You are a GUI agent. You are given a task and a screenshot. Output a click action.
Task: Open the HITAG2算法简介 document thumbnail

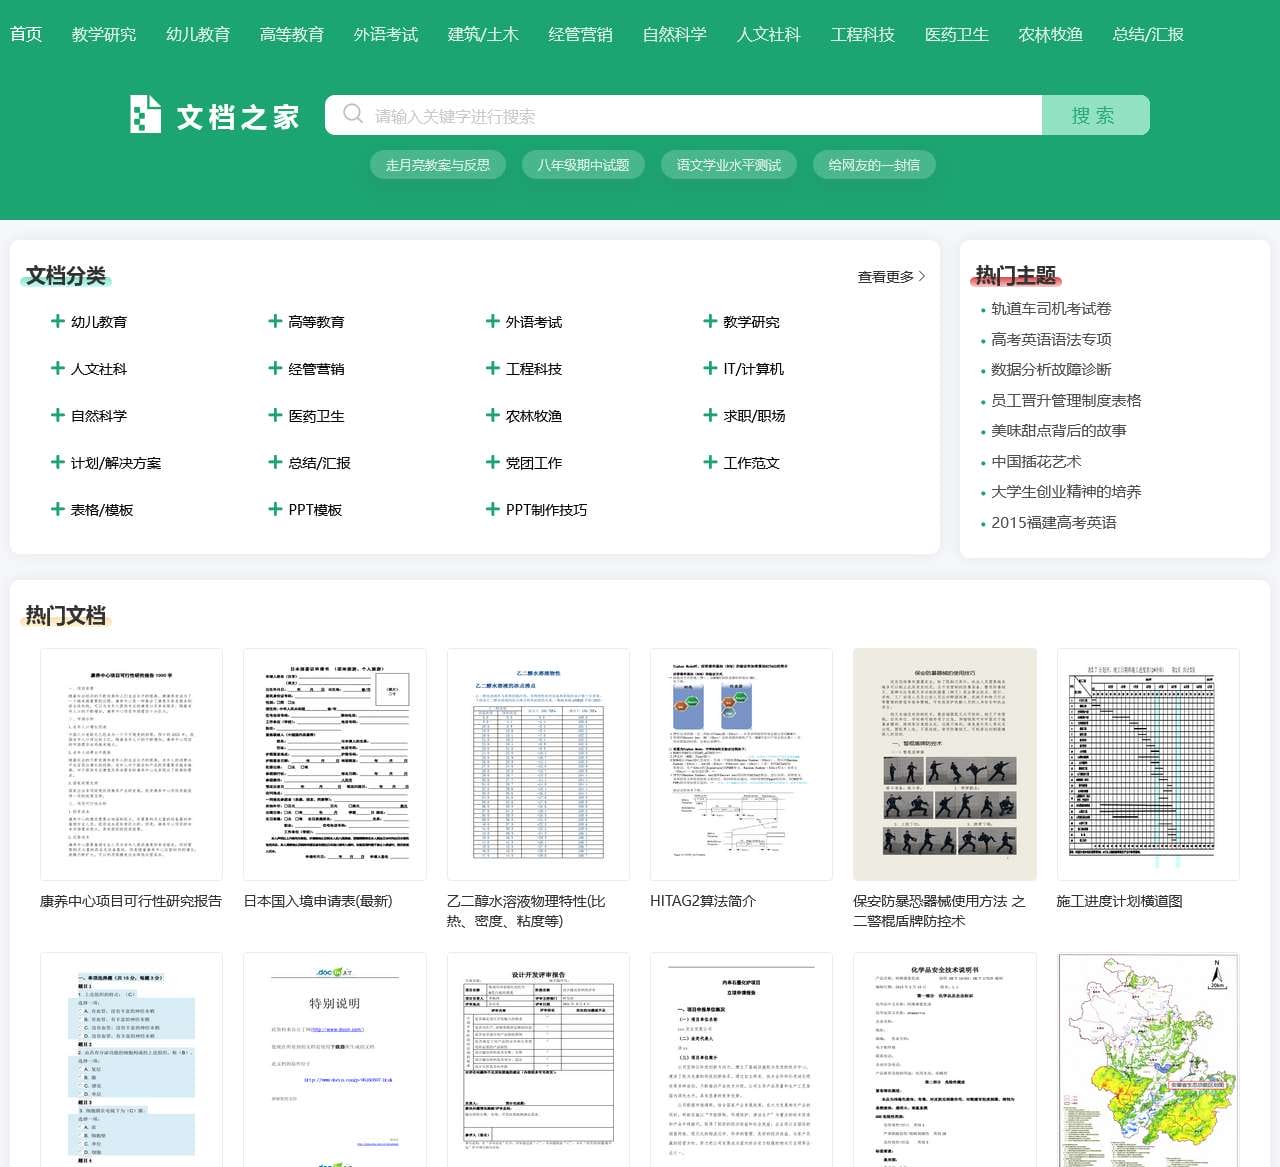click(740, 765)
